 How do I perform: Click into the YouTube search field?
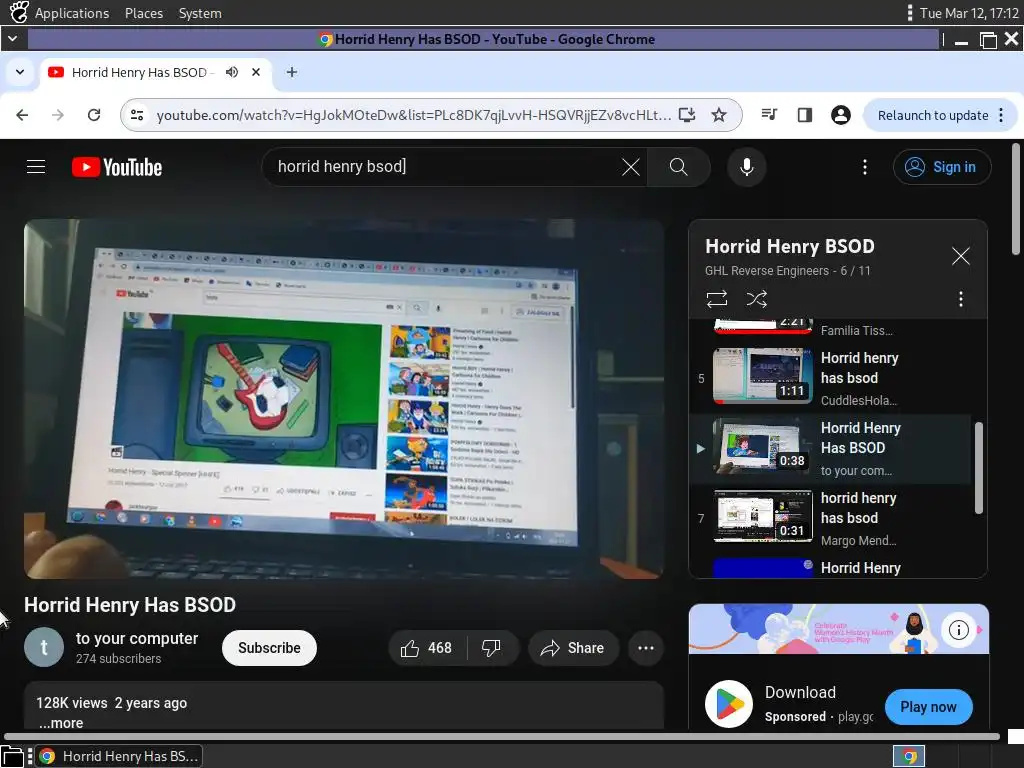pyautogui.click(x=444, y=167)
